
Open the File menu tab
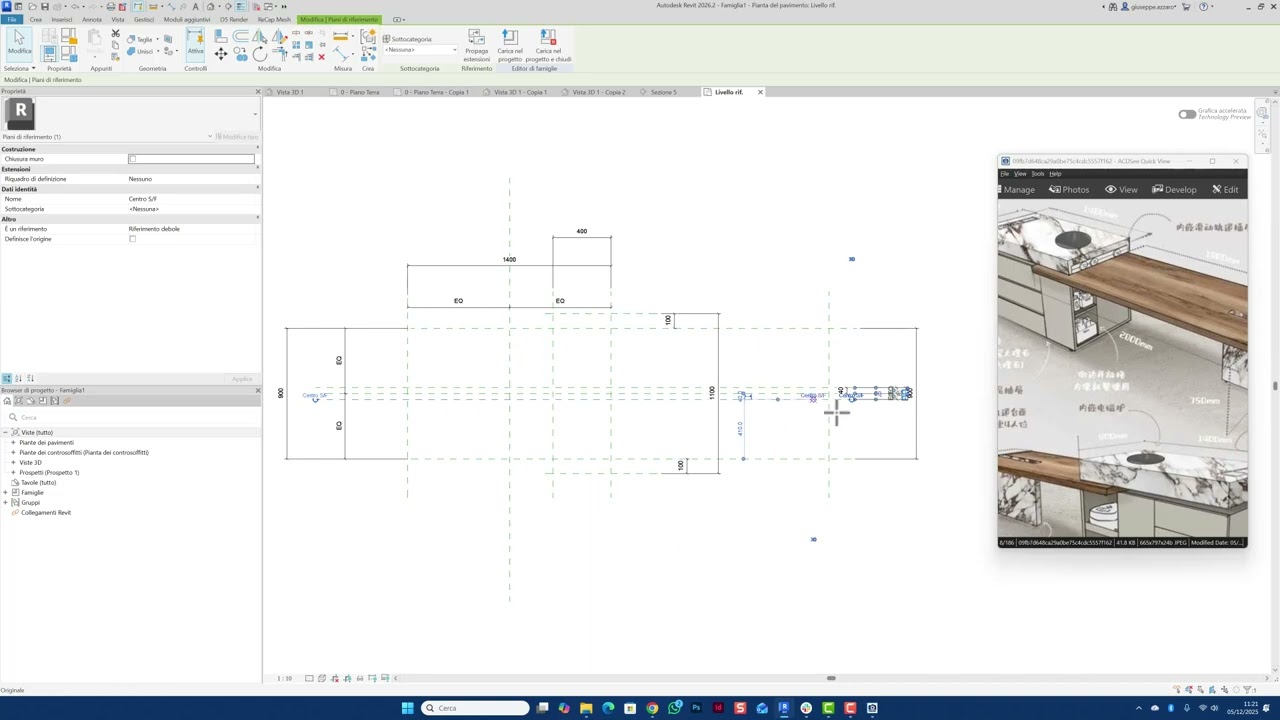tap(11, 19)
